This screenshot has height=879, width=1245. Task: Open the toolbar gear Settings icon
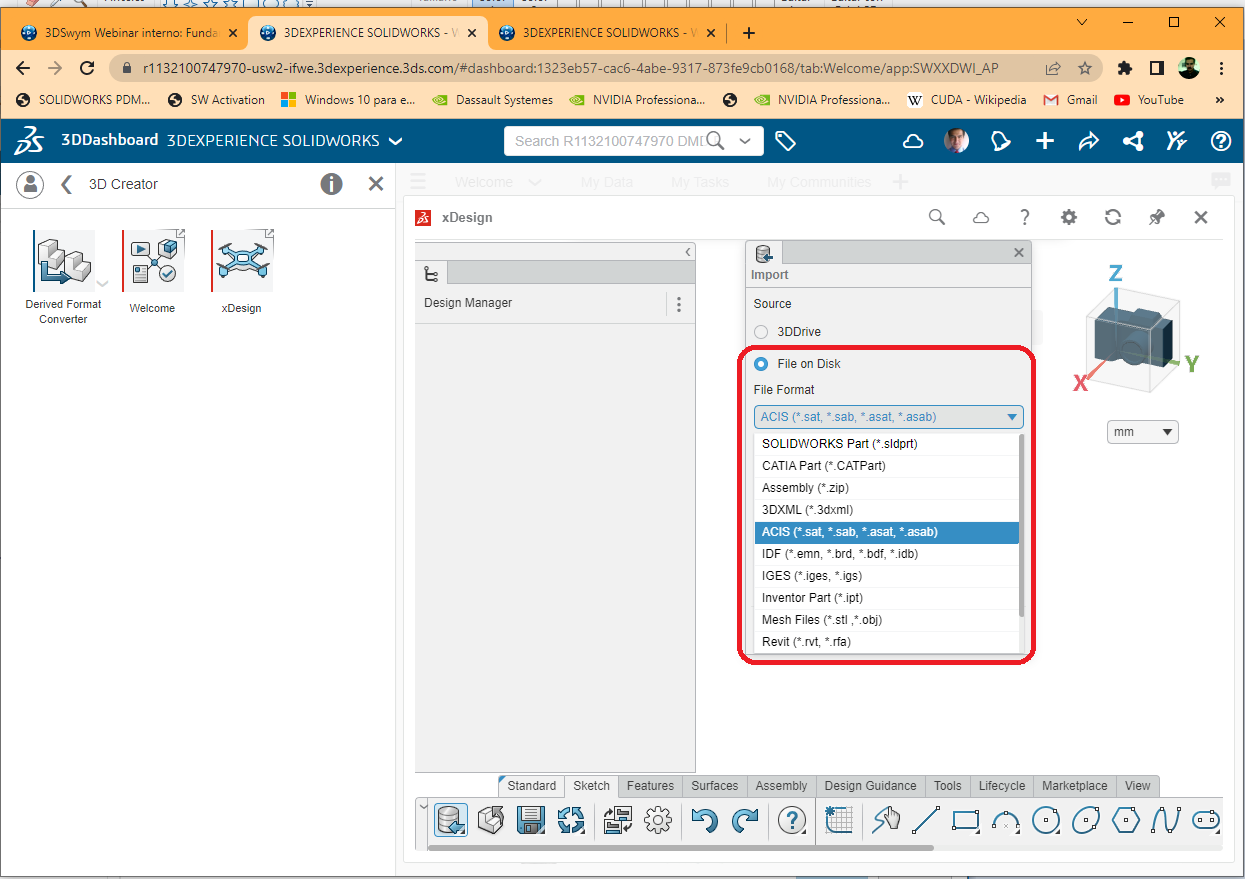pyautogui.click(x=658, y=821)
